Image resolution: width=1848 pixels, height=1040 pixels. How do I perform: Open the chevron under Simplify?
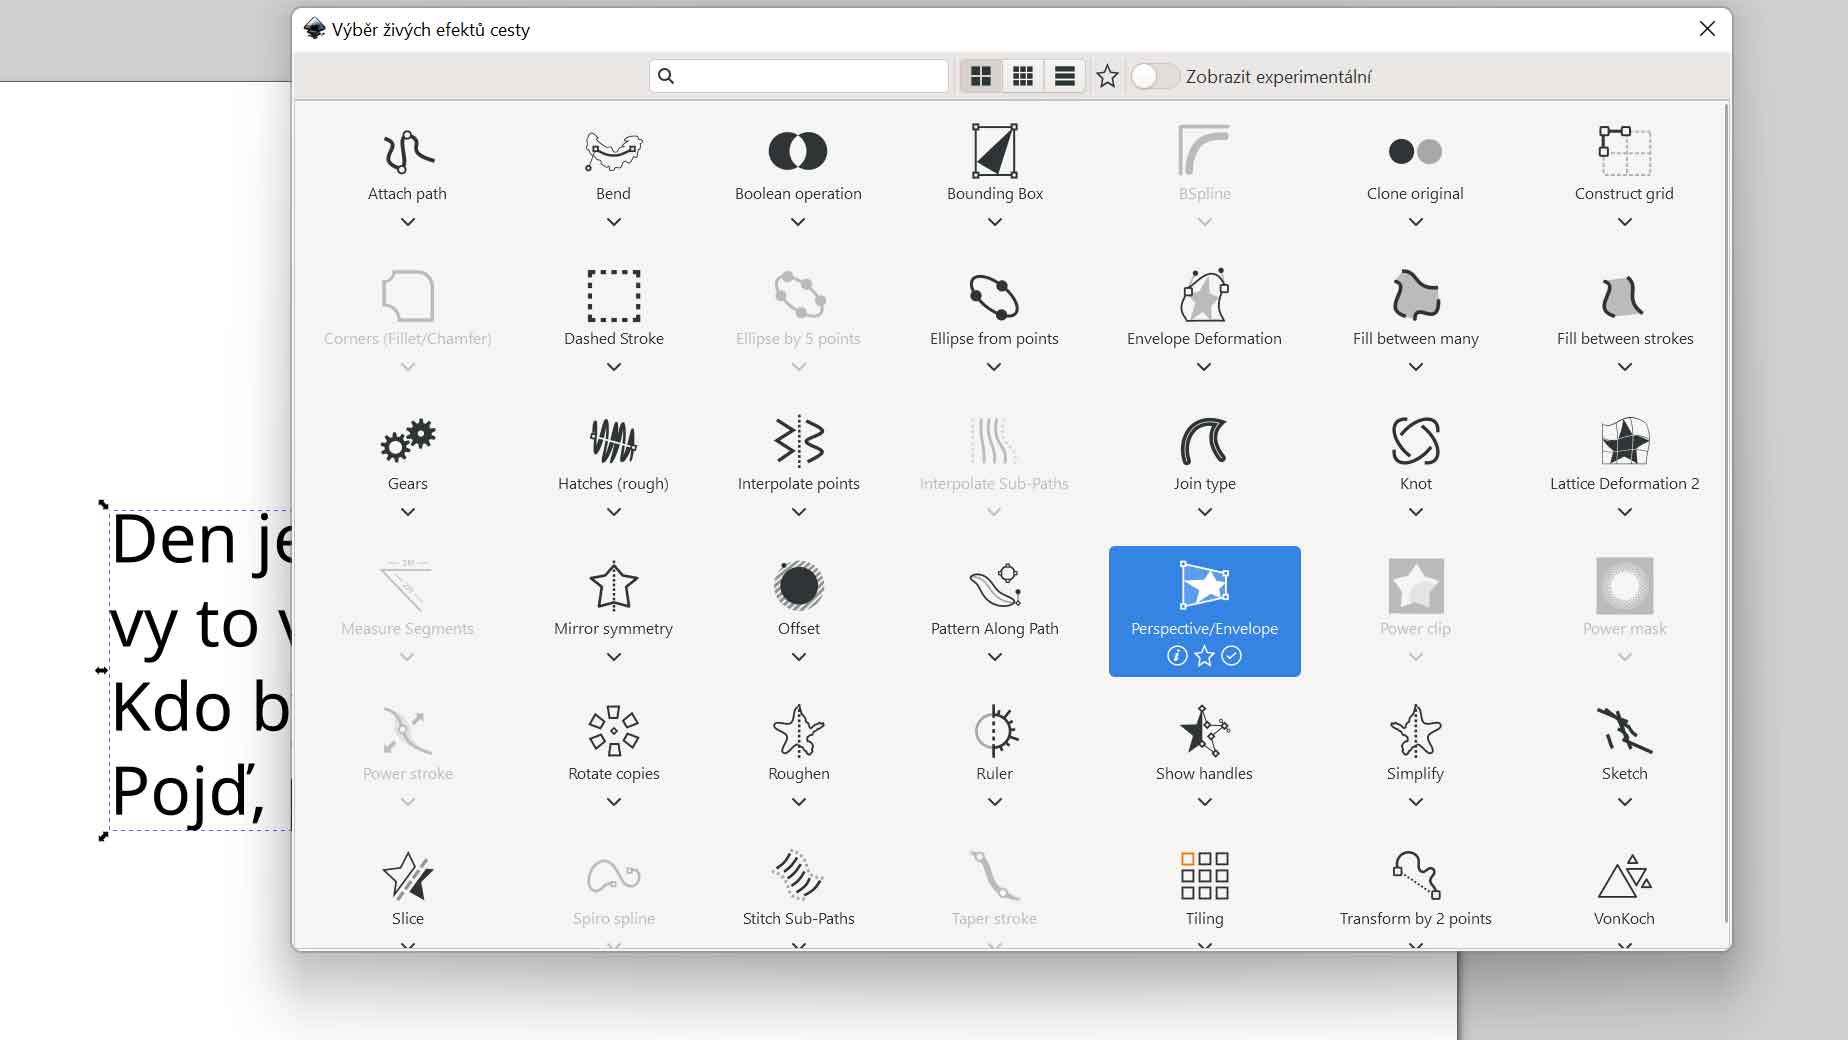click(1415, 802)
